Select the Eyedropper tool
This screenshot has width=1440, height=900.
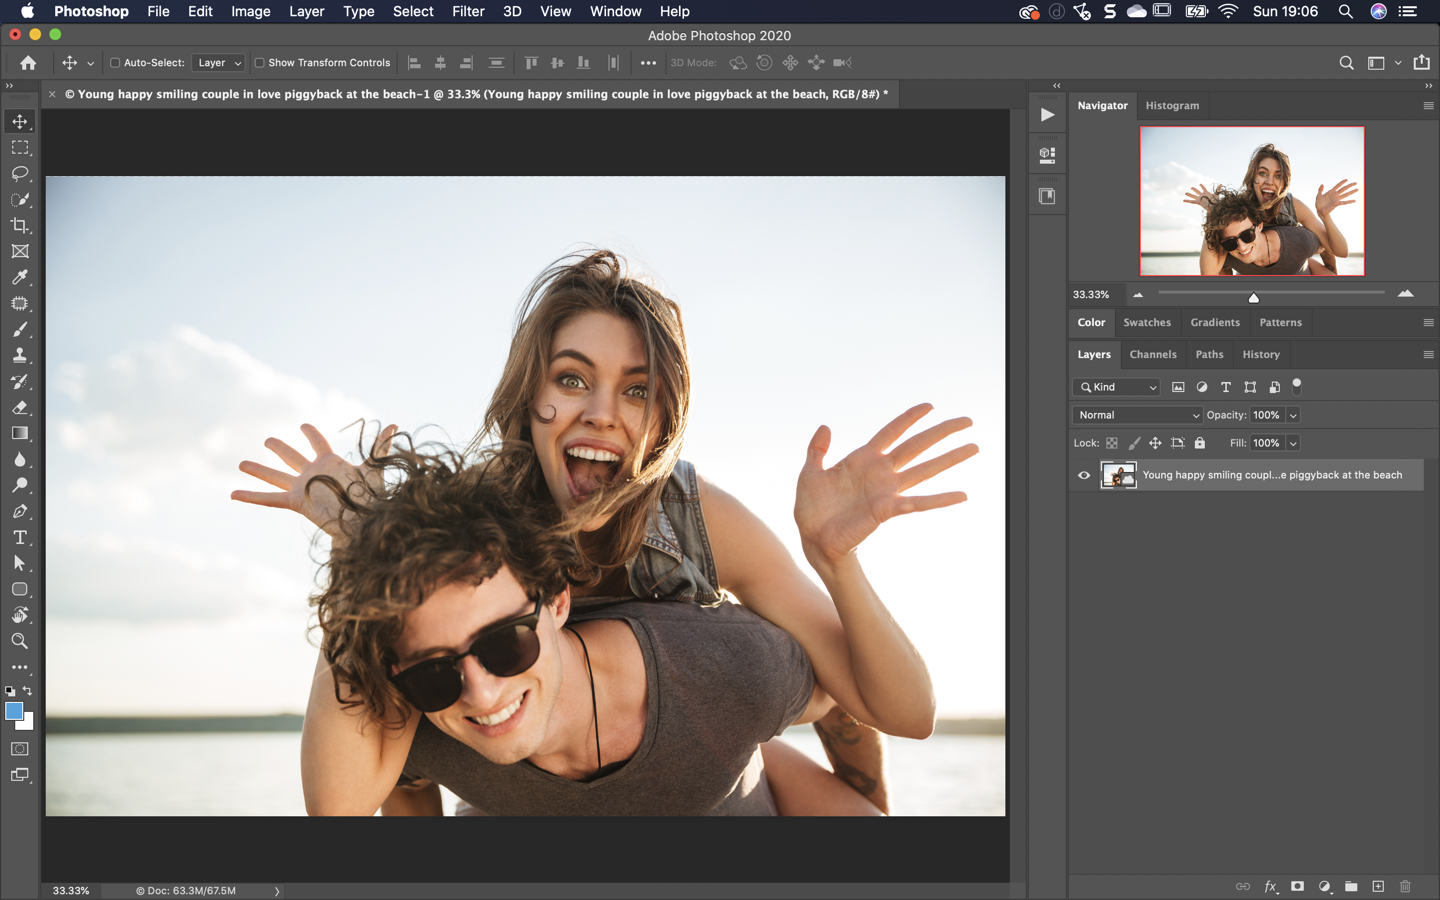pos(20,278)
